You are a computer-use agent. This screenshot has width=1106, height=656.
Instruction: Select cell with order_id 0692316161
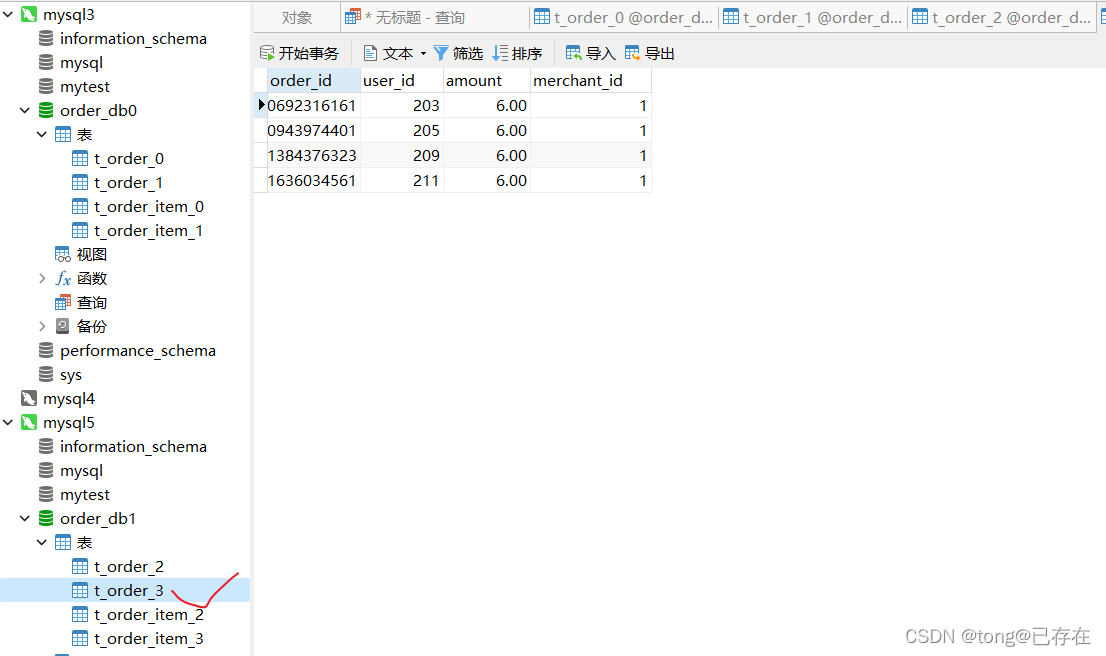314,105
